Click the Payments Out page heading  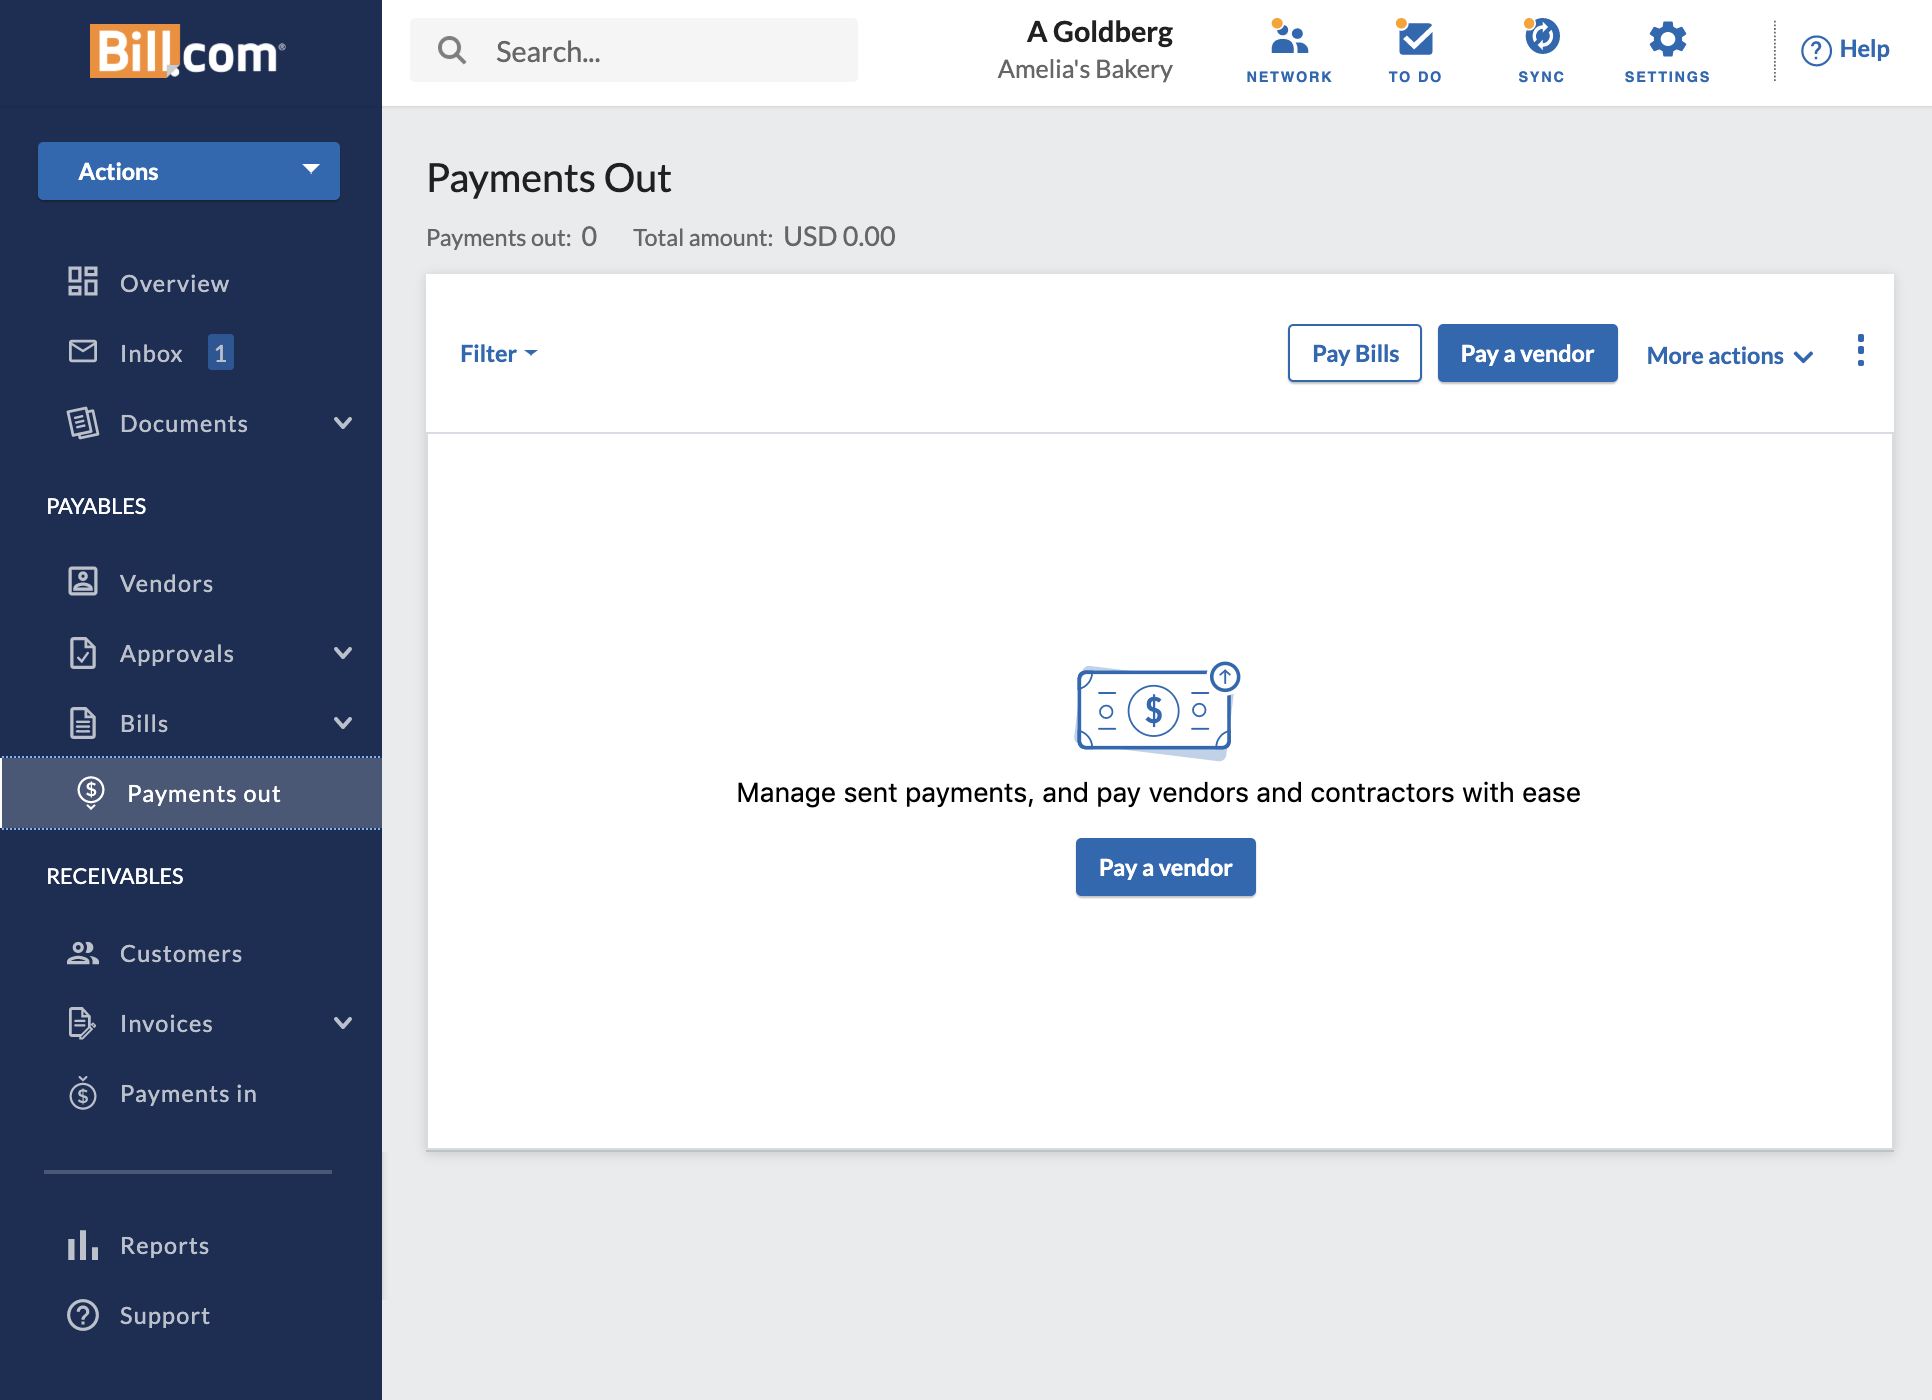549,178
